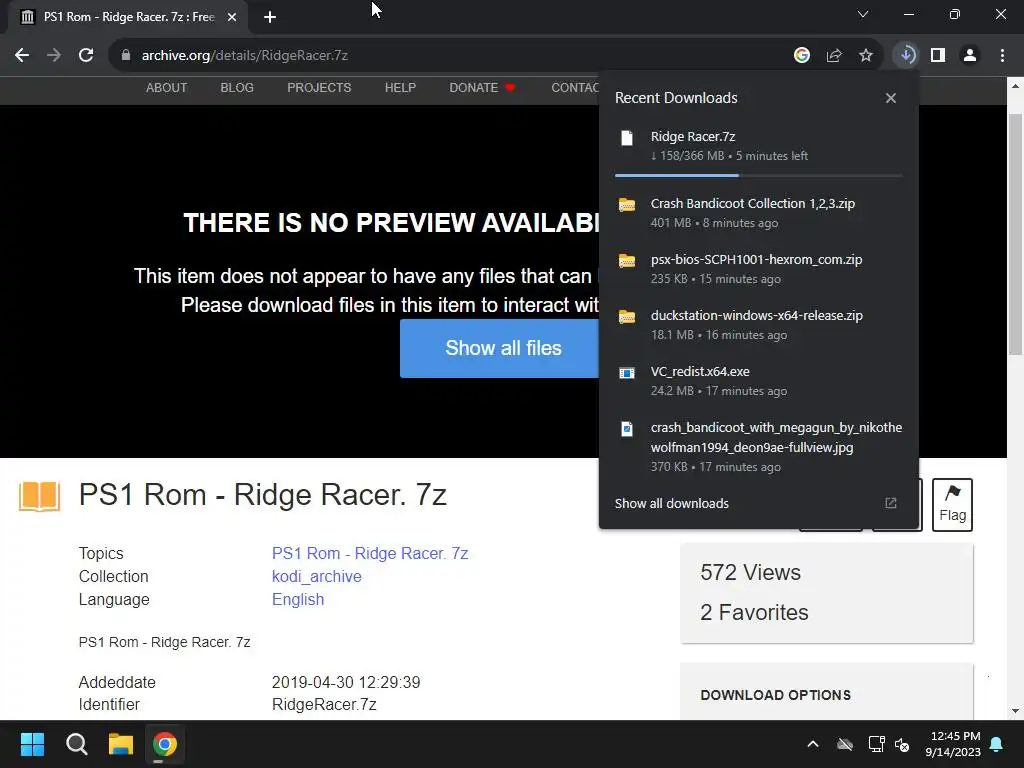The image size is (1024, 768).
Task: Open a new browser tab
Action: pos(270,17)
